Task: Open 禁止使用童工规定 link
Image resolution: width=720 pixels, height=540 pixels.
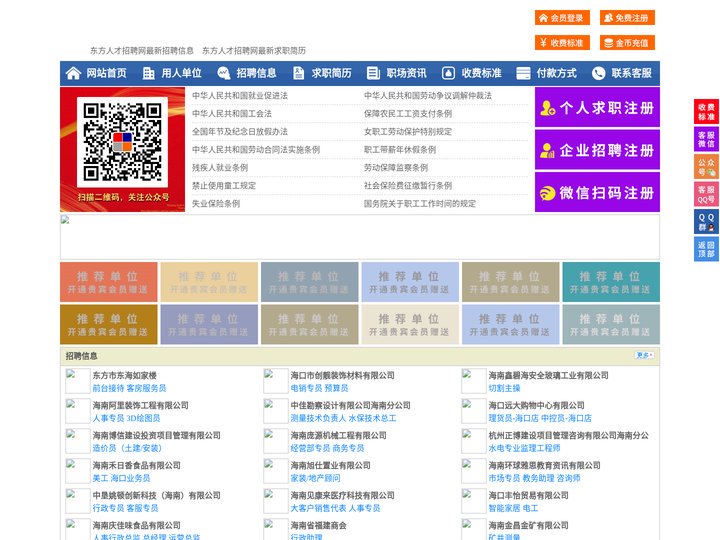Action: [x=224, y=186]
